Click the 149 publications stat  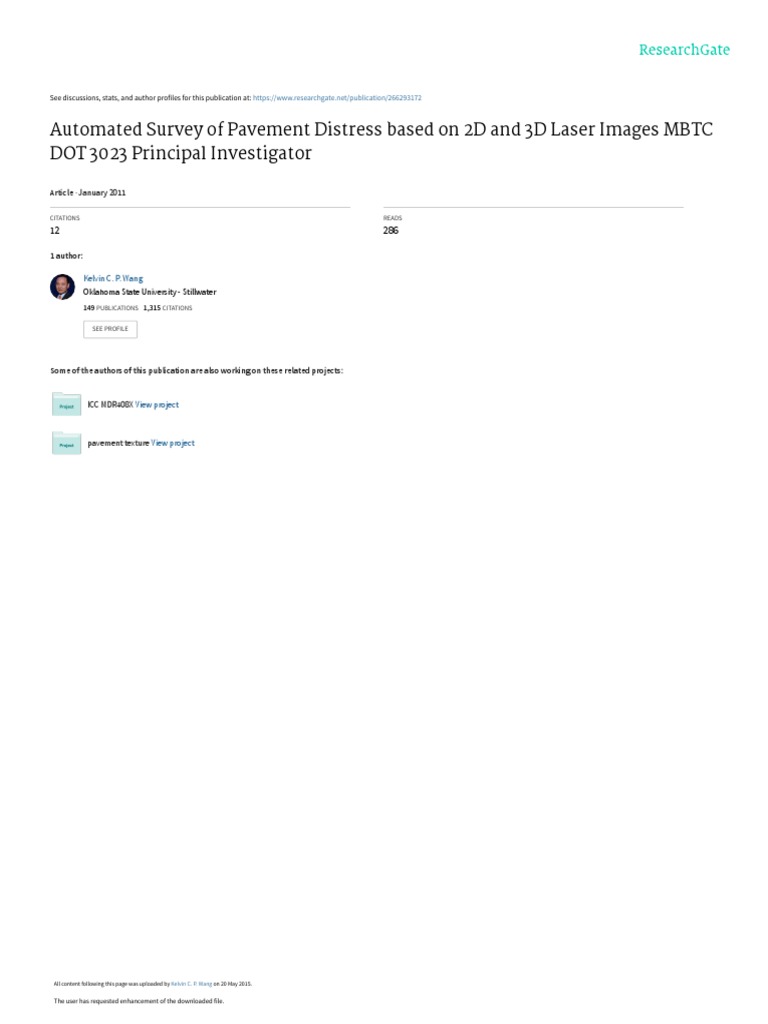pos(110,308)
